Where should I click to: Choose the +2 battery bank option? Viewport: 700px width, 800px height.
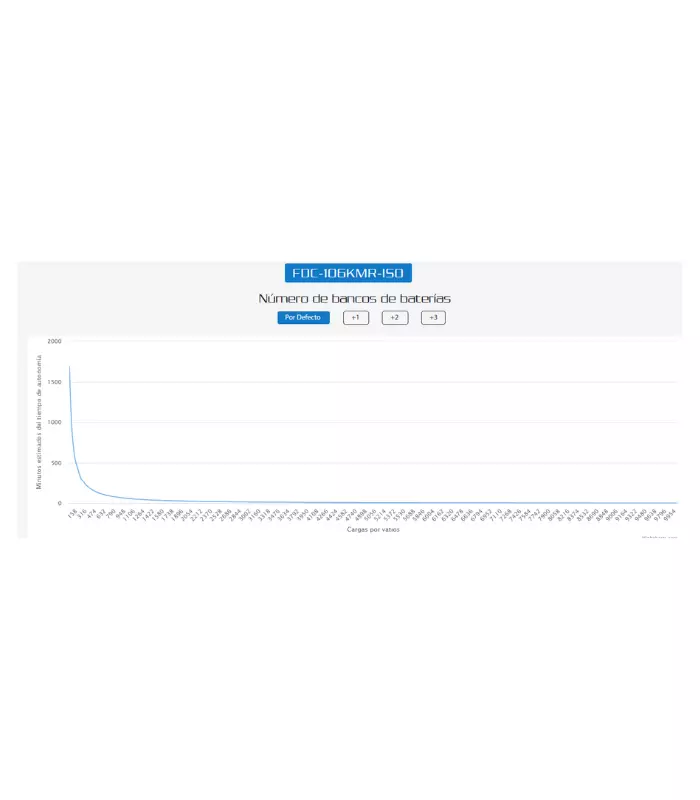coord(395,318)
